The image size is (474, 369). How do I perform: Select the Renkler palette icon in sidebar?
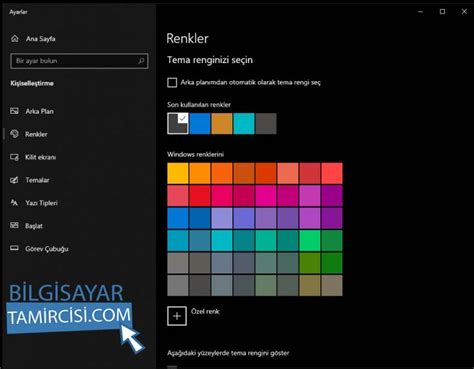pos(14,134)
